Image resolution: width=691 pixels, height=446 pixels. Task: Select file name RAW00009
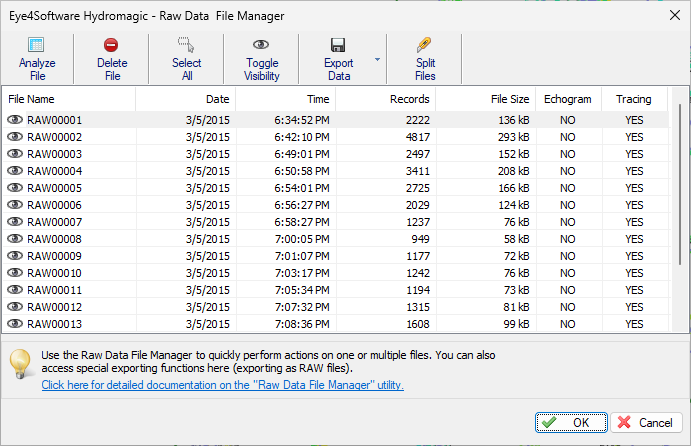(x=55, y=256)
